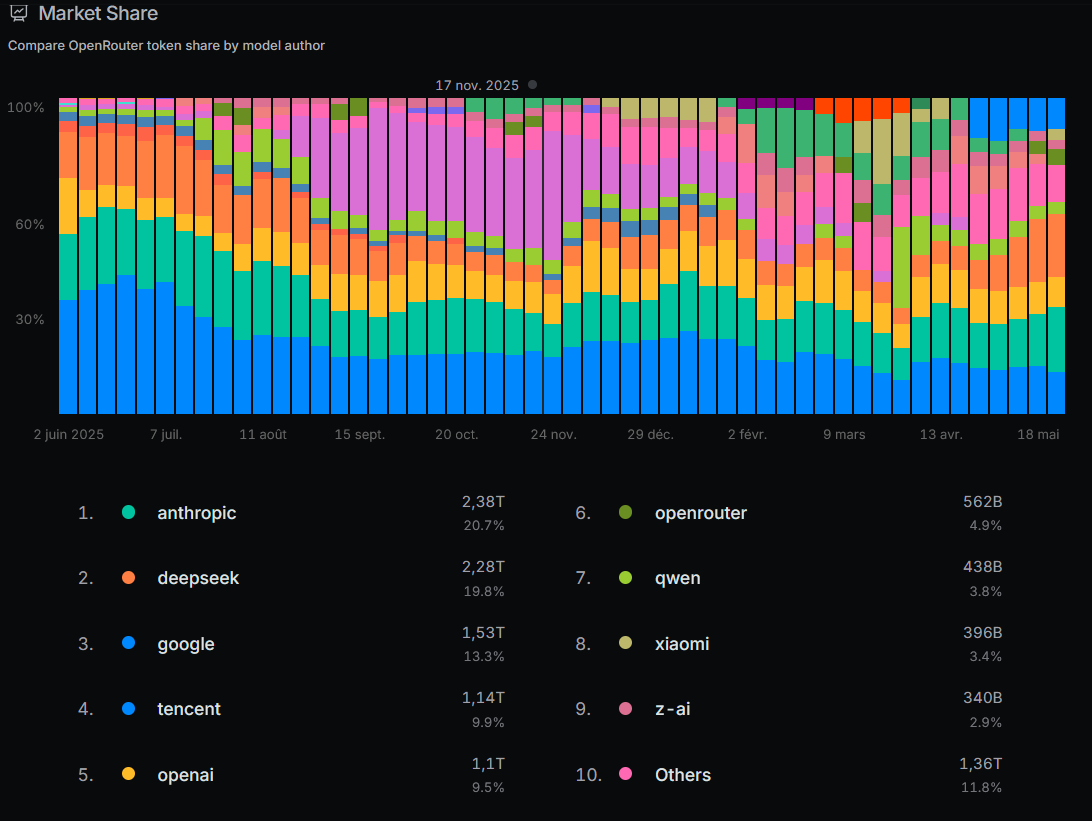The image size is (1092, 821).
Task: Click the 18 mai axis label
Action: (1038, 435)
